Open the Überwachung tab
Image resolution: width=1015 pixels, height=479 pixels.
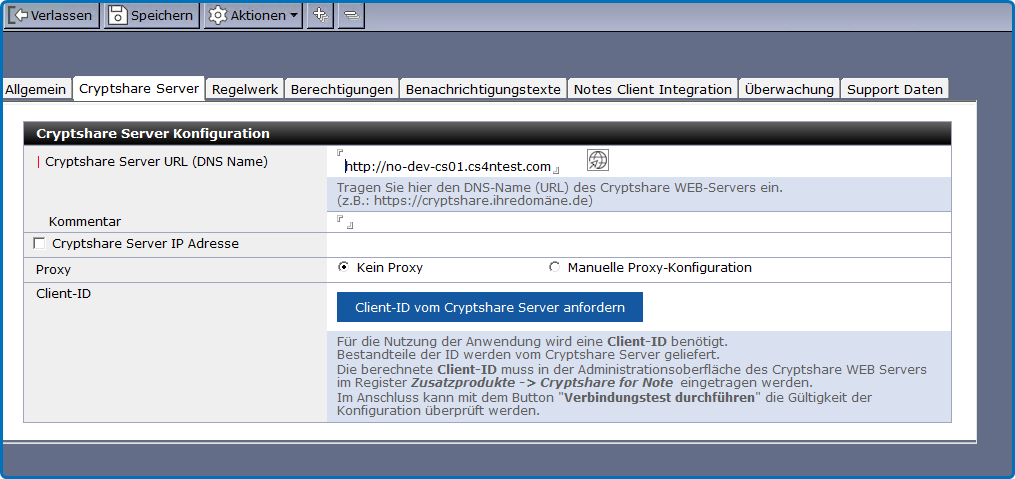pyautogui.click(x=788, y=89)
